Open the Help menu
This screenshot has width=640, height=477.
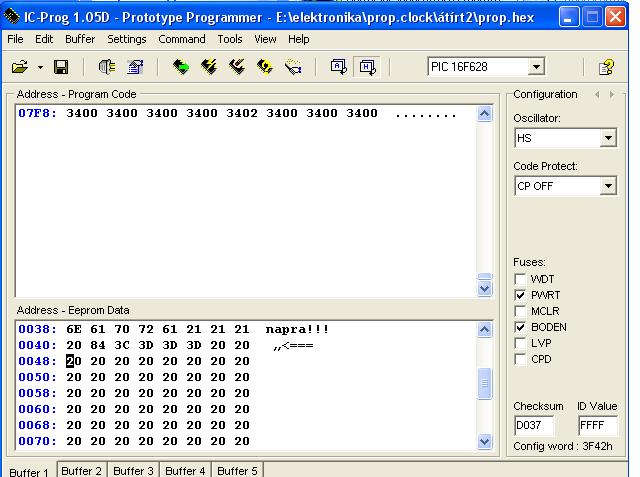pyautogui.click(x=298, y=39)
